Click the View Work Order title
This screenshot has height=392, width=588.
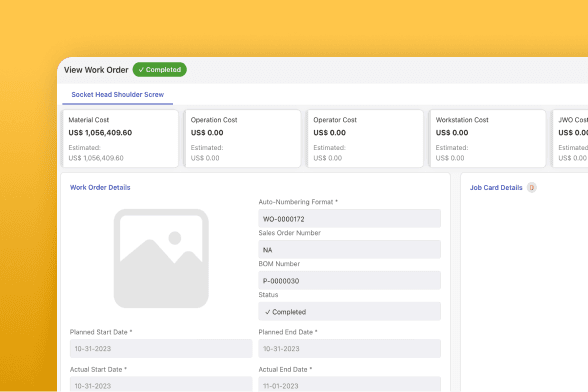coord(96,70)
